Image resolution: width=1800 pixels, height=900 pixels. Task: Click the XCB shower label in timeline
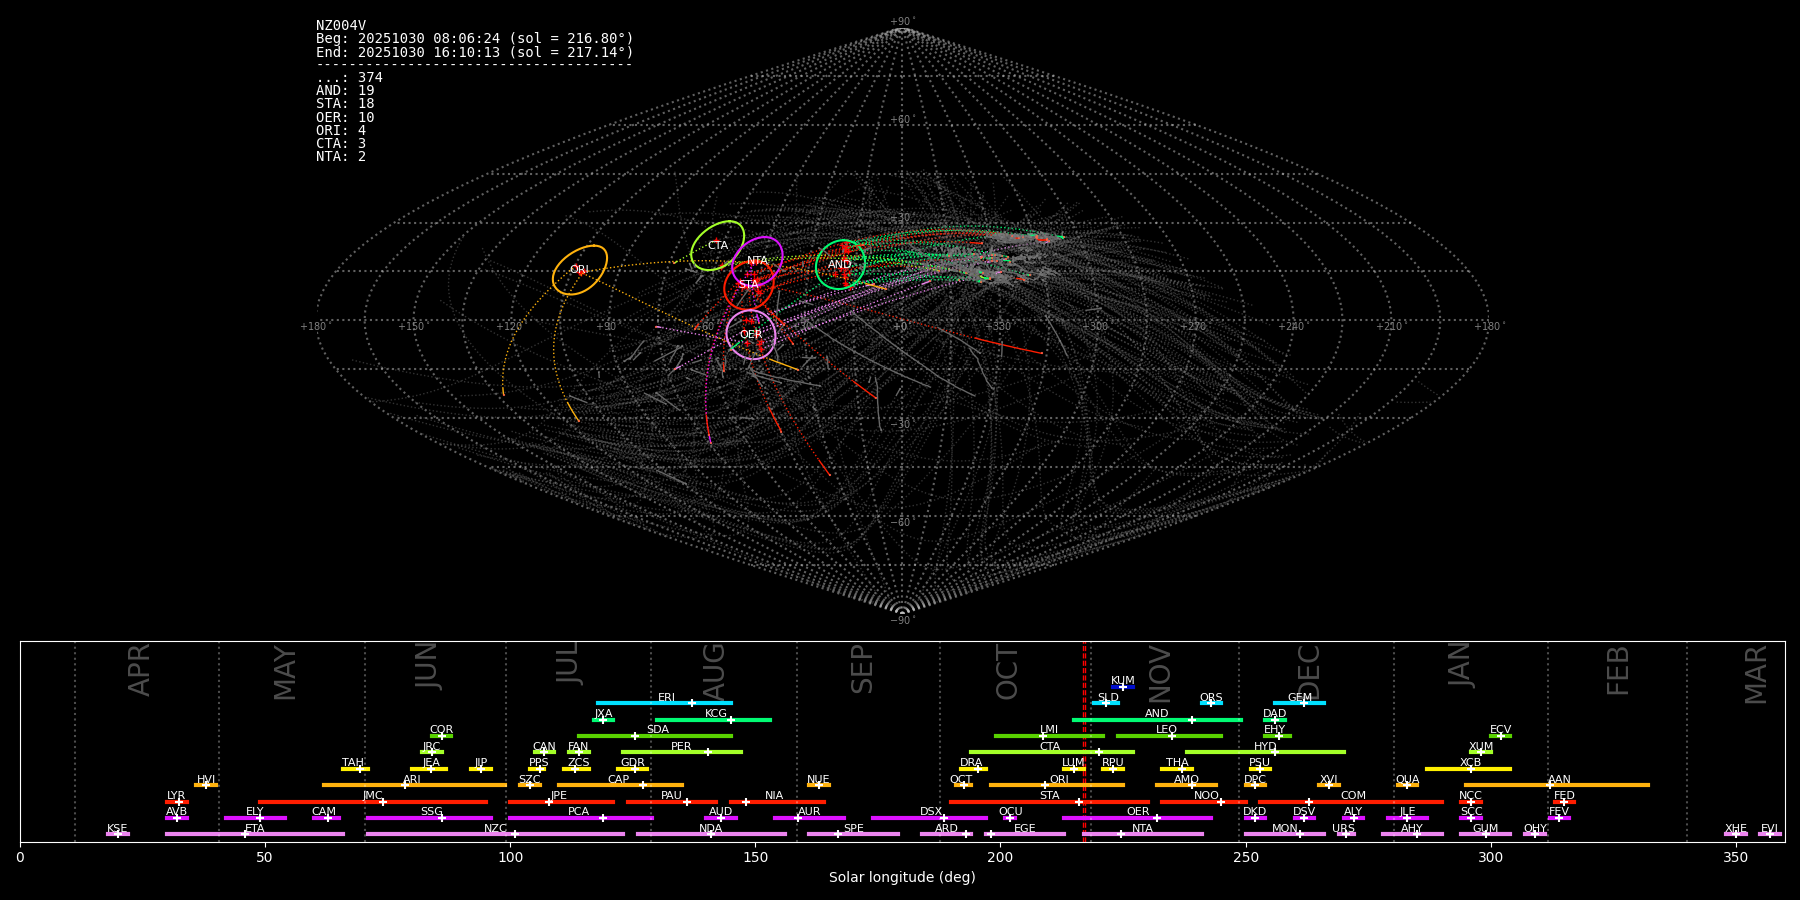1471,763
